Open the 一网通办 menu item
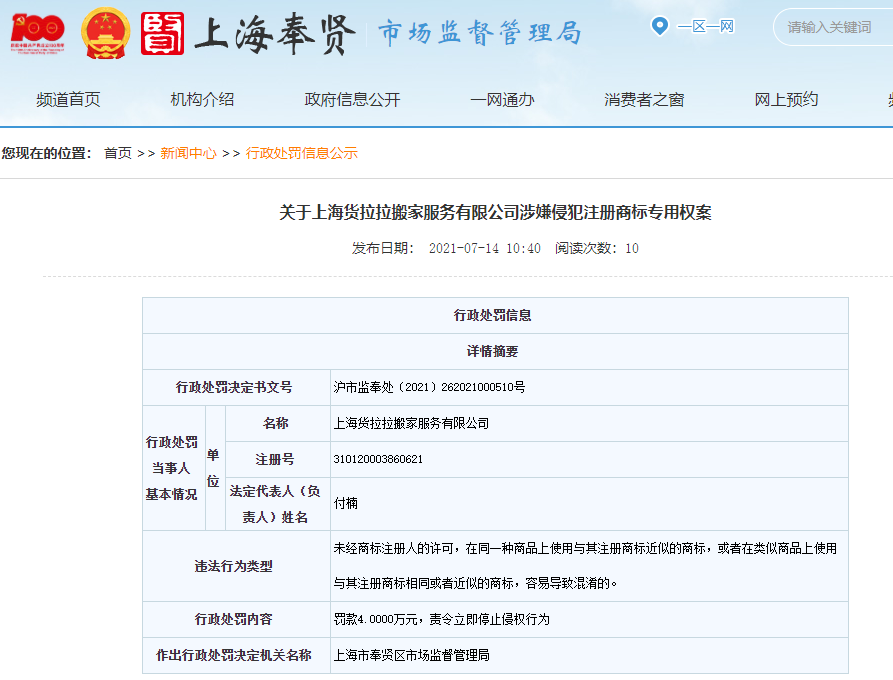The image size is (893, 680). coord(502,100)
